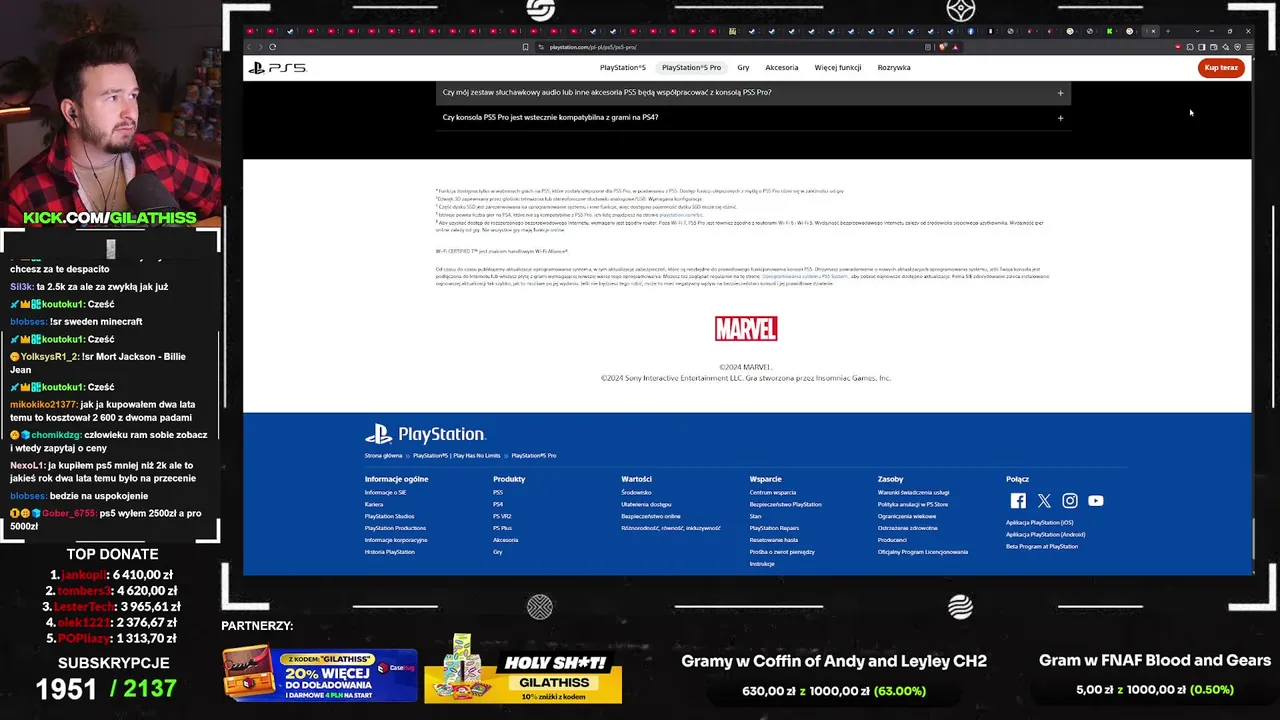
Task: Click the browser address bar URL
Action: tap(593, 47)
